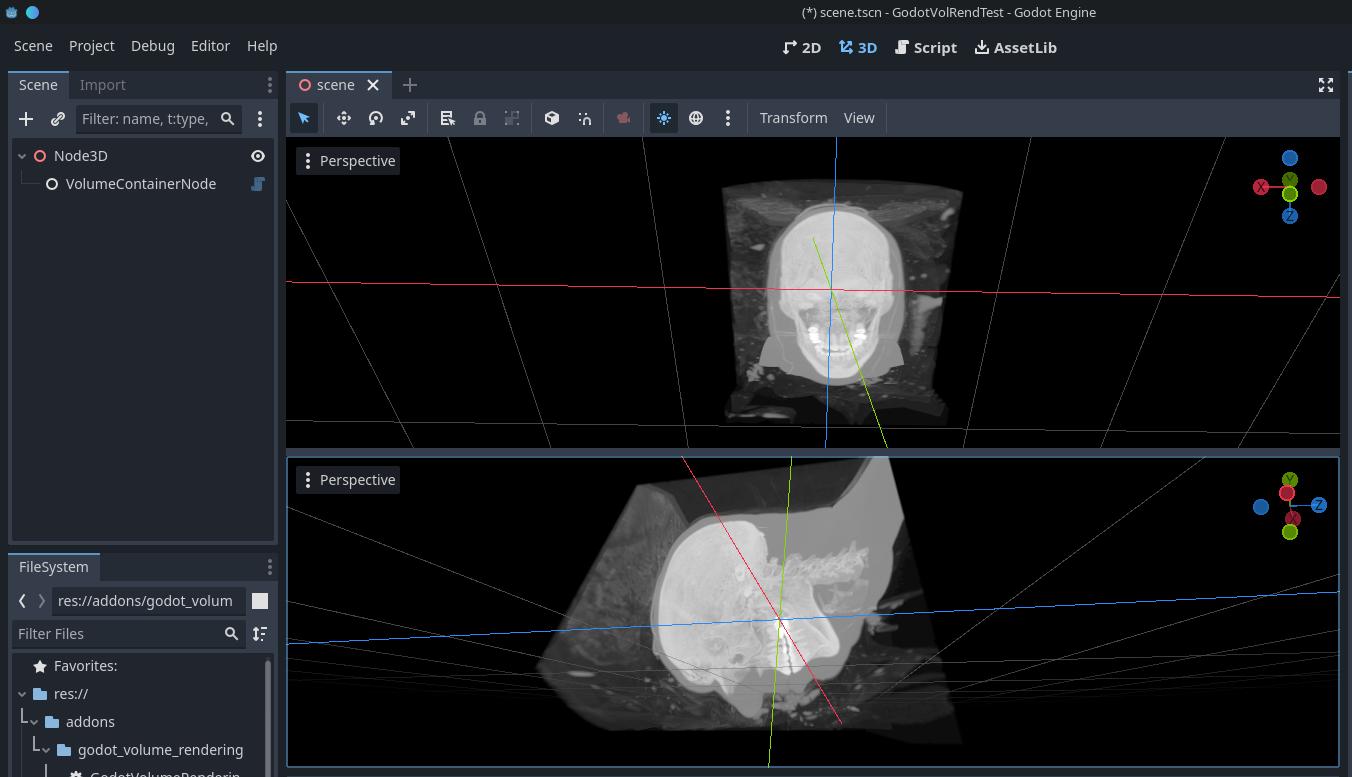Toggle the preview environment globe button
1352x777 pixels.
696,118
